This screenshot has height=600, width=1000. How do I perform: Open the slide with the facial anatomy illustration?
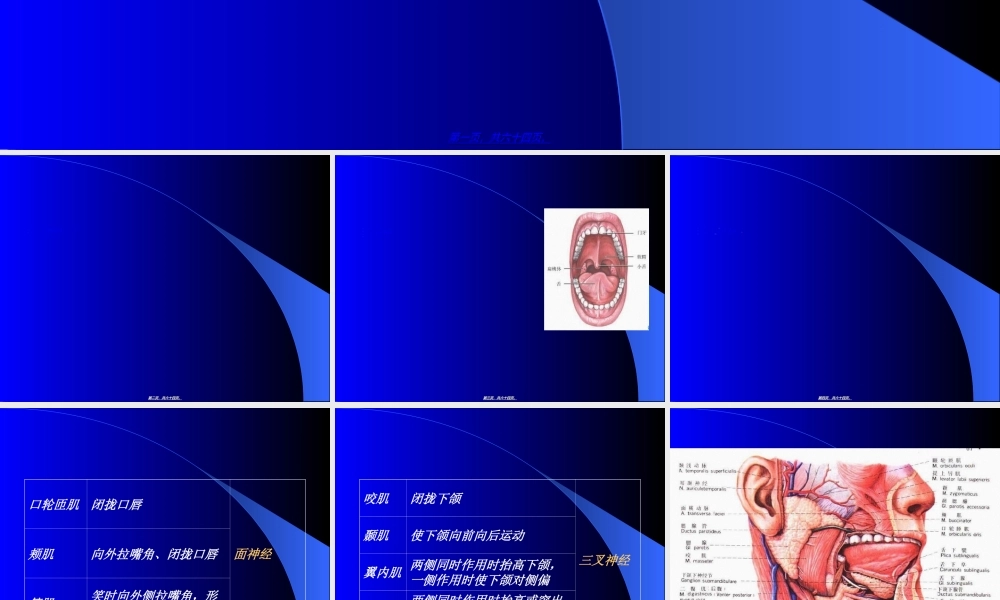(835, 504)
